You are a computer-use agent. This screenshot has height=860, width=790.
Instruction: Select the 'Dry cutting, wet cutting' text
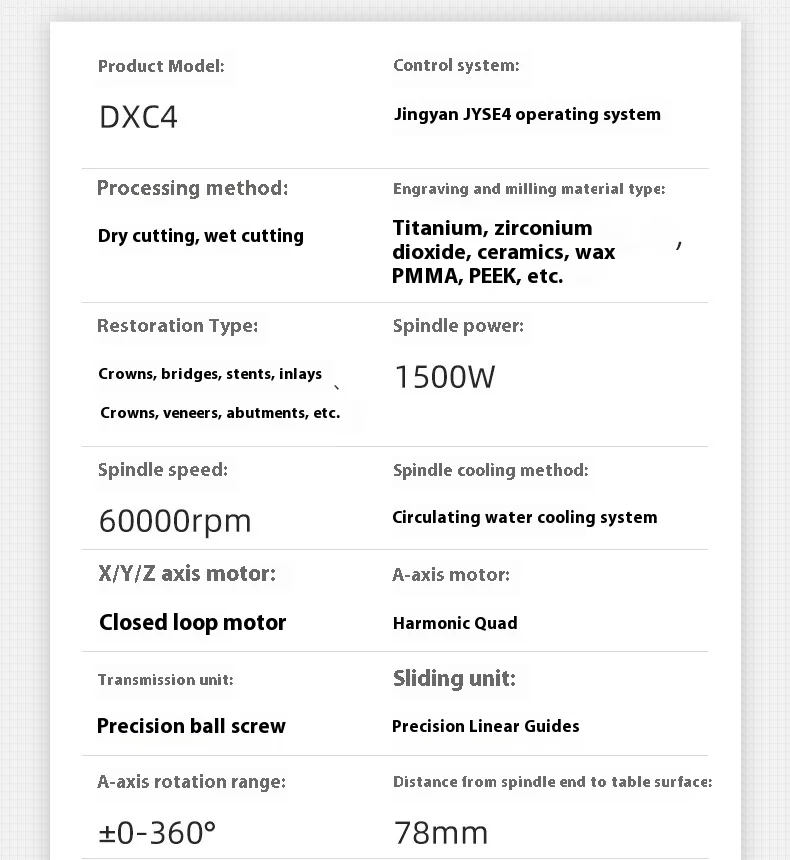[x=201, y=236]
